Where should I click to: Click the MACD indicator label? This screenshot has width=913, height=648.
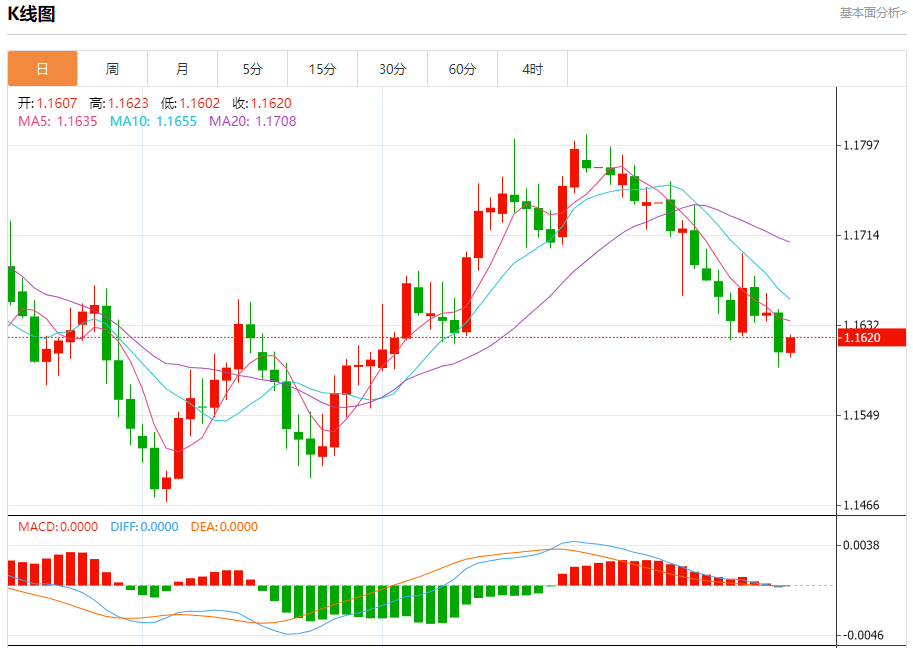coord(58,526)
